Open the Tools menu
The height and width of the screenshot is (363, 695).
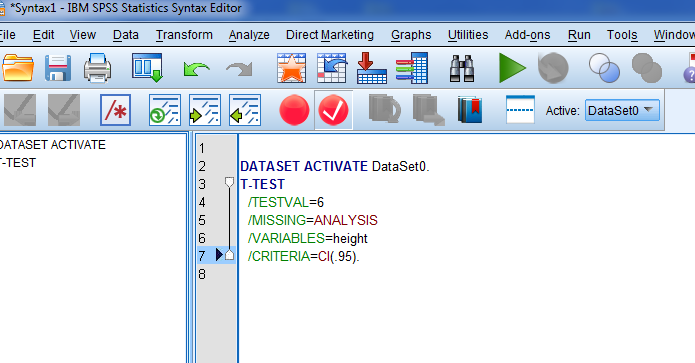622,35
